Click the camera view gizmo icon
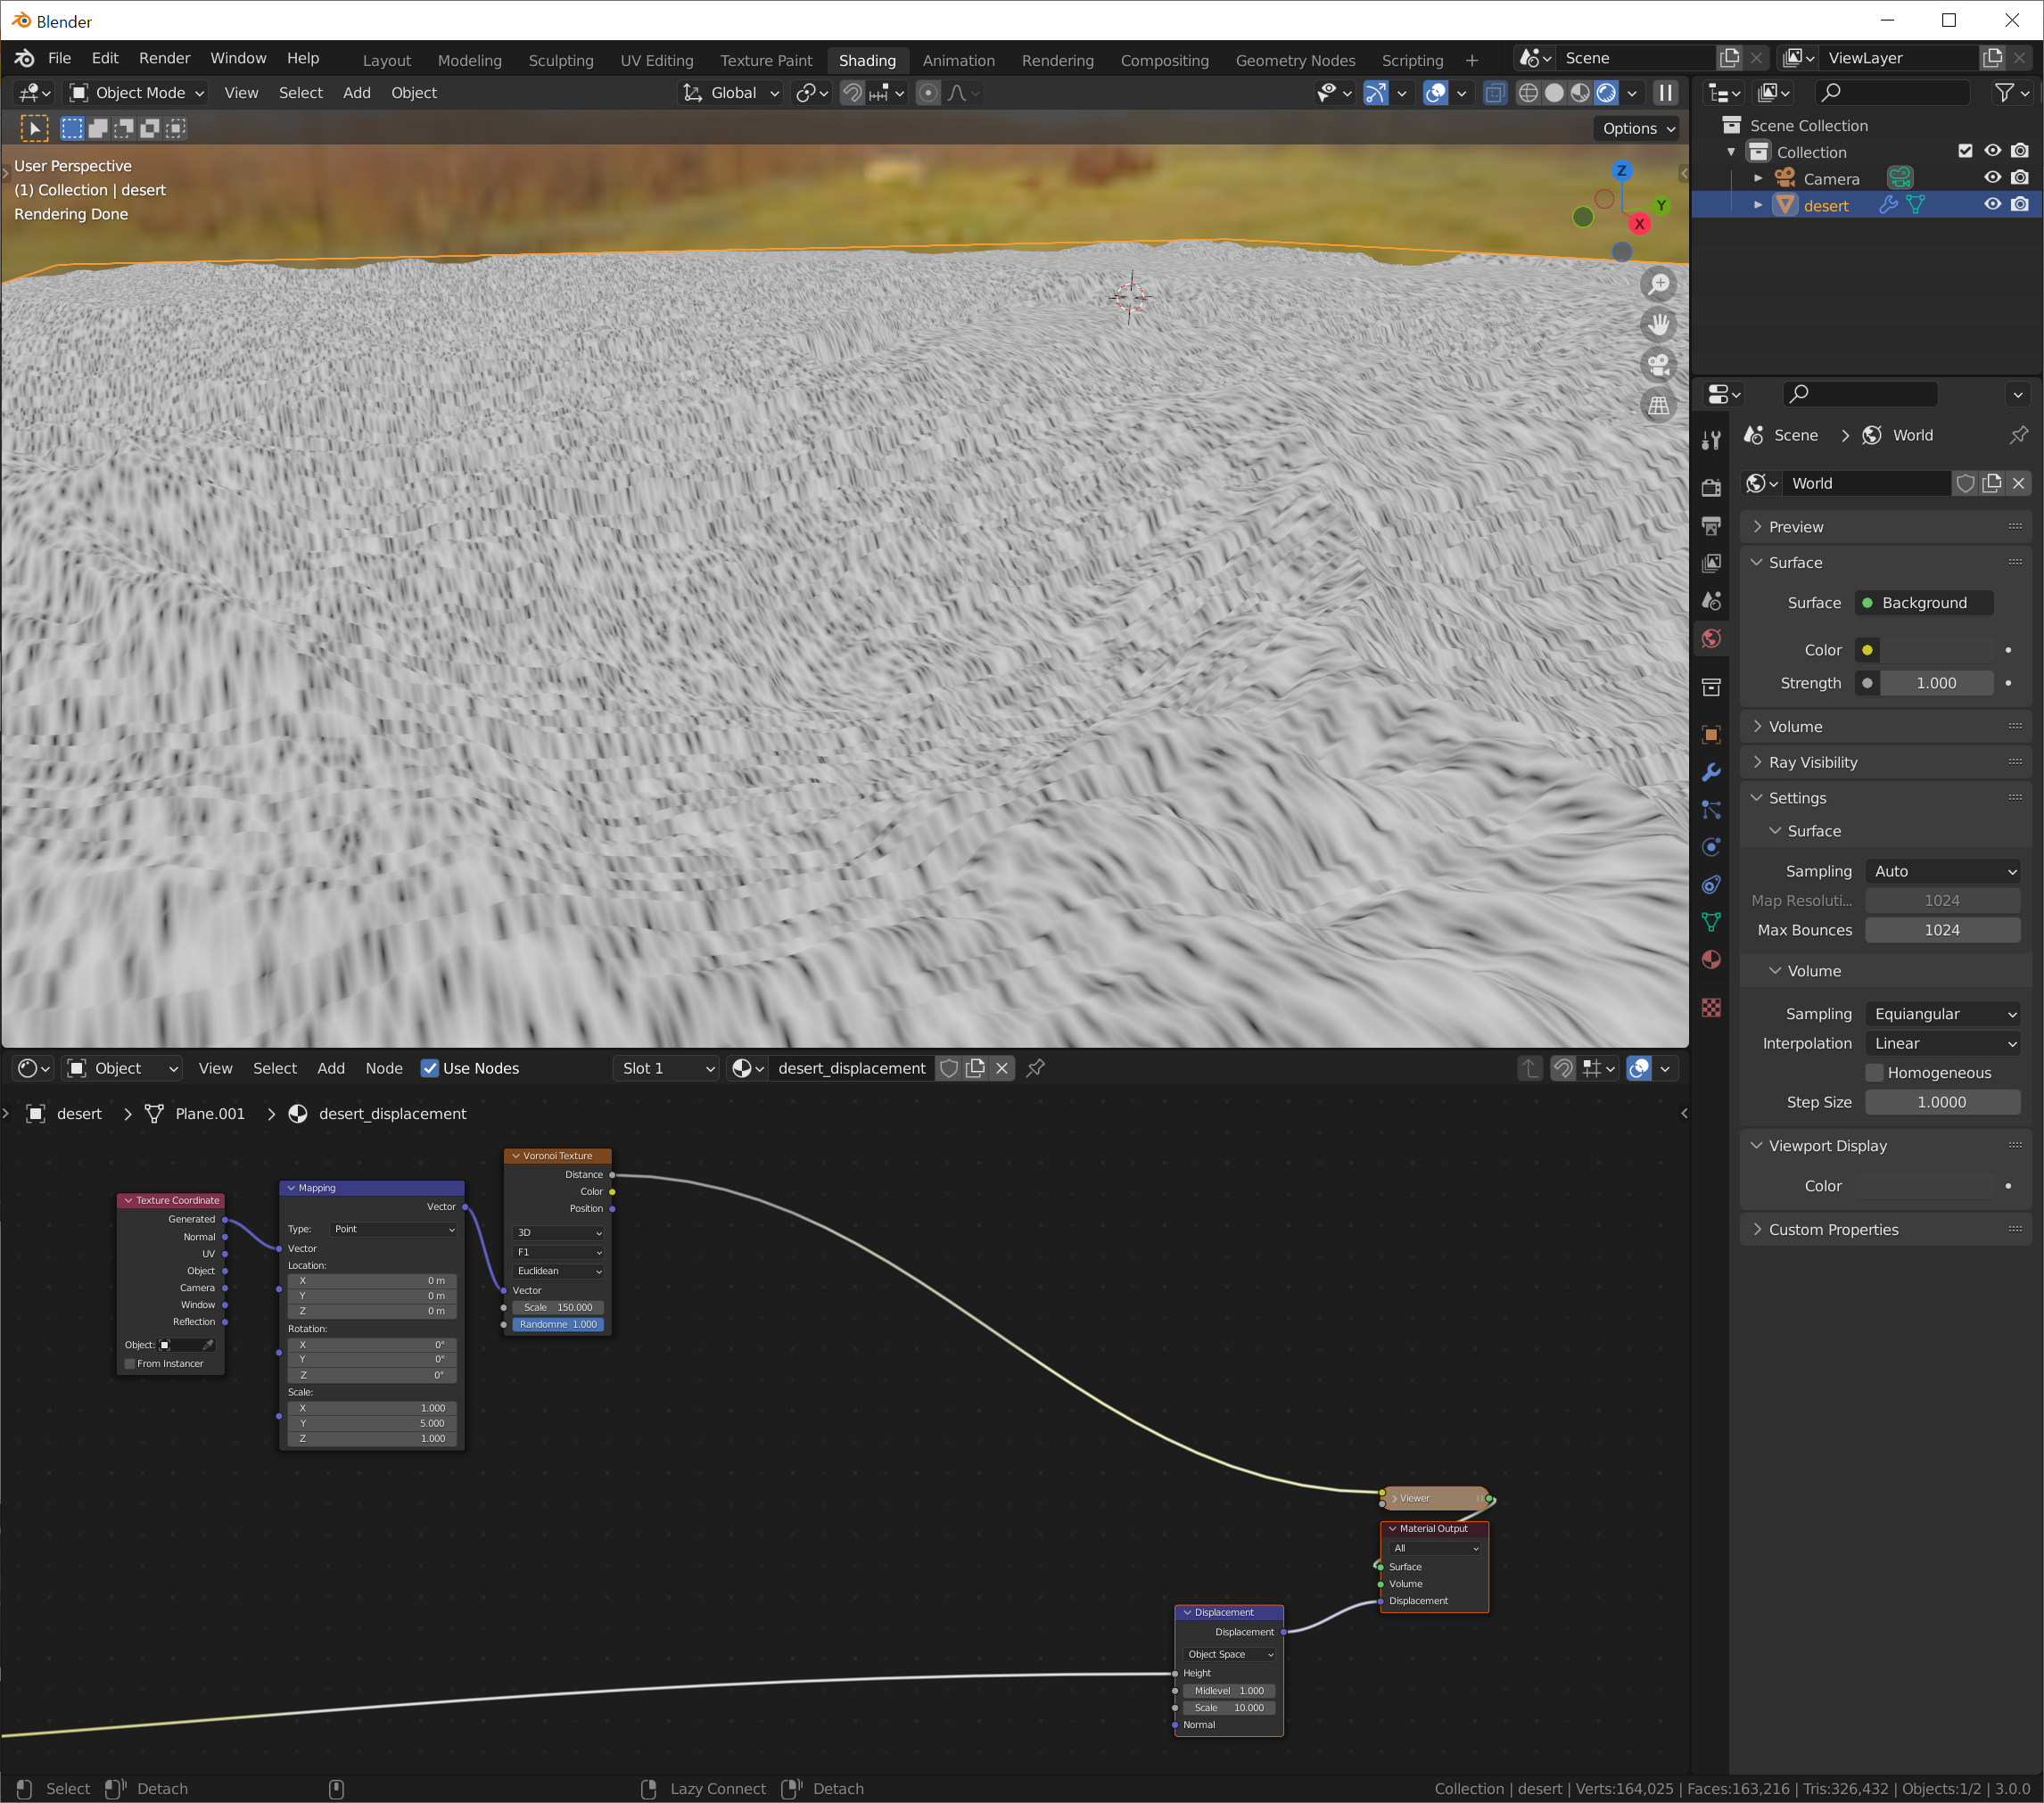 click(1659, 365)
